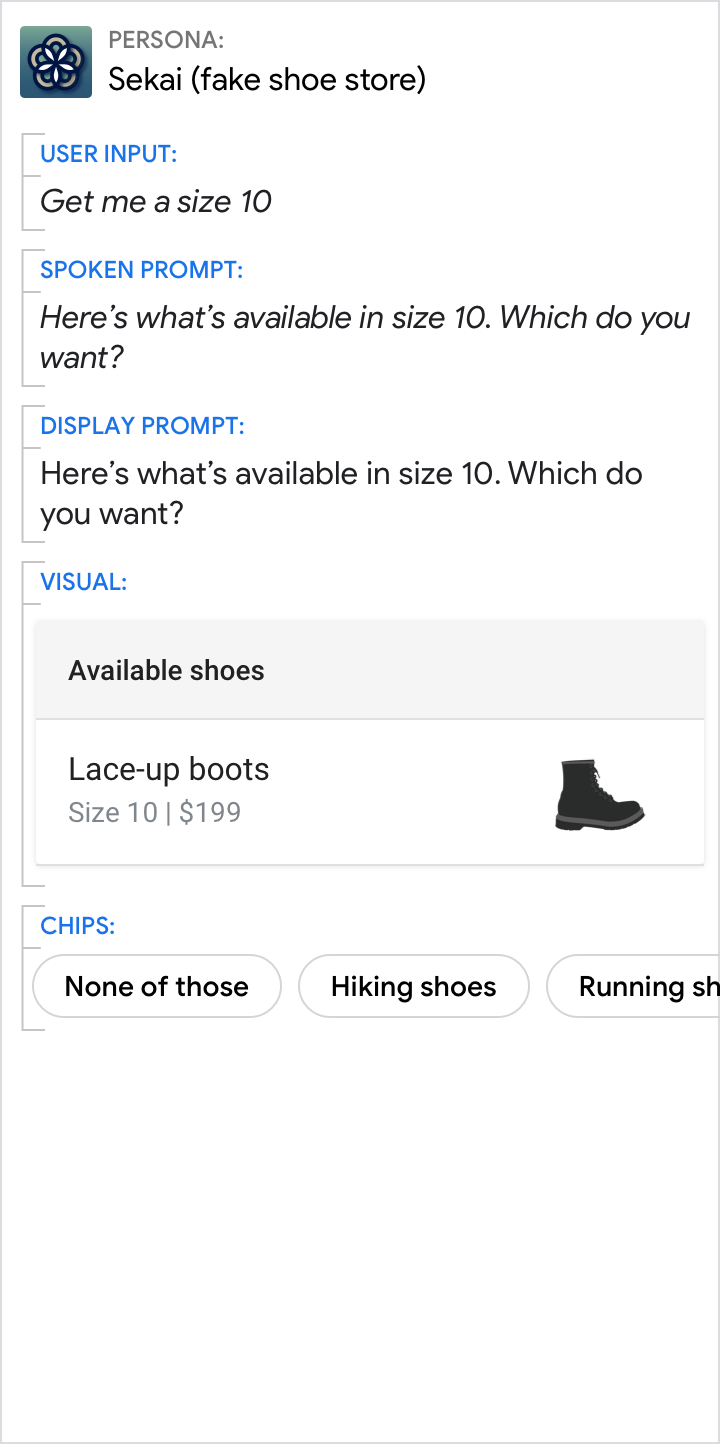The height and width of the screenshot is (1444, 720).
Task: Click "want?" ending the italic spoken prompt
Action: point(81,357)
